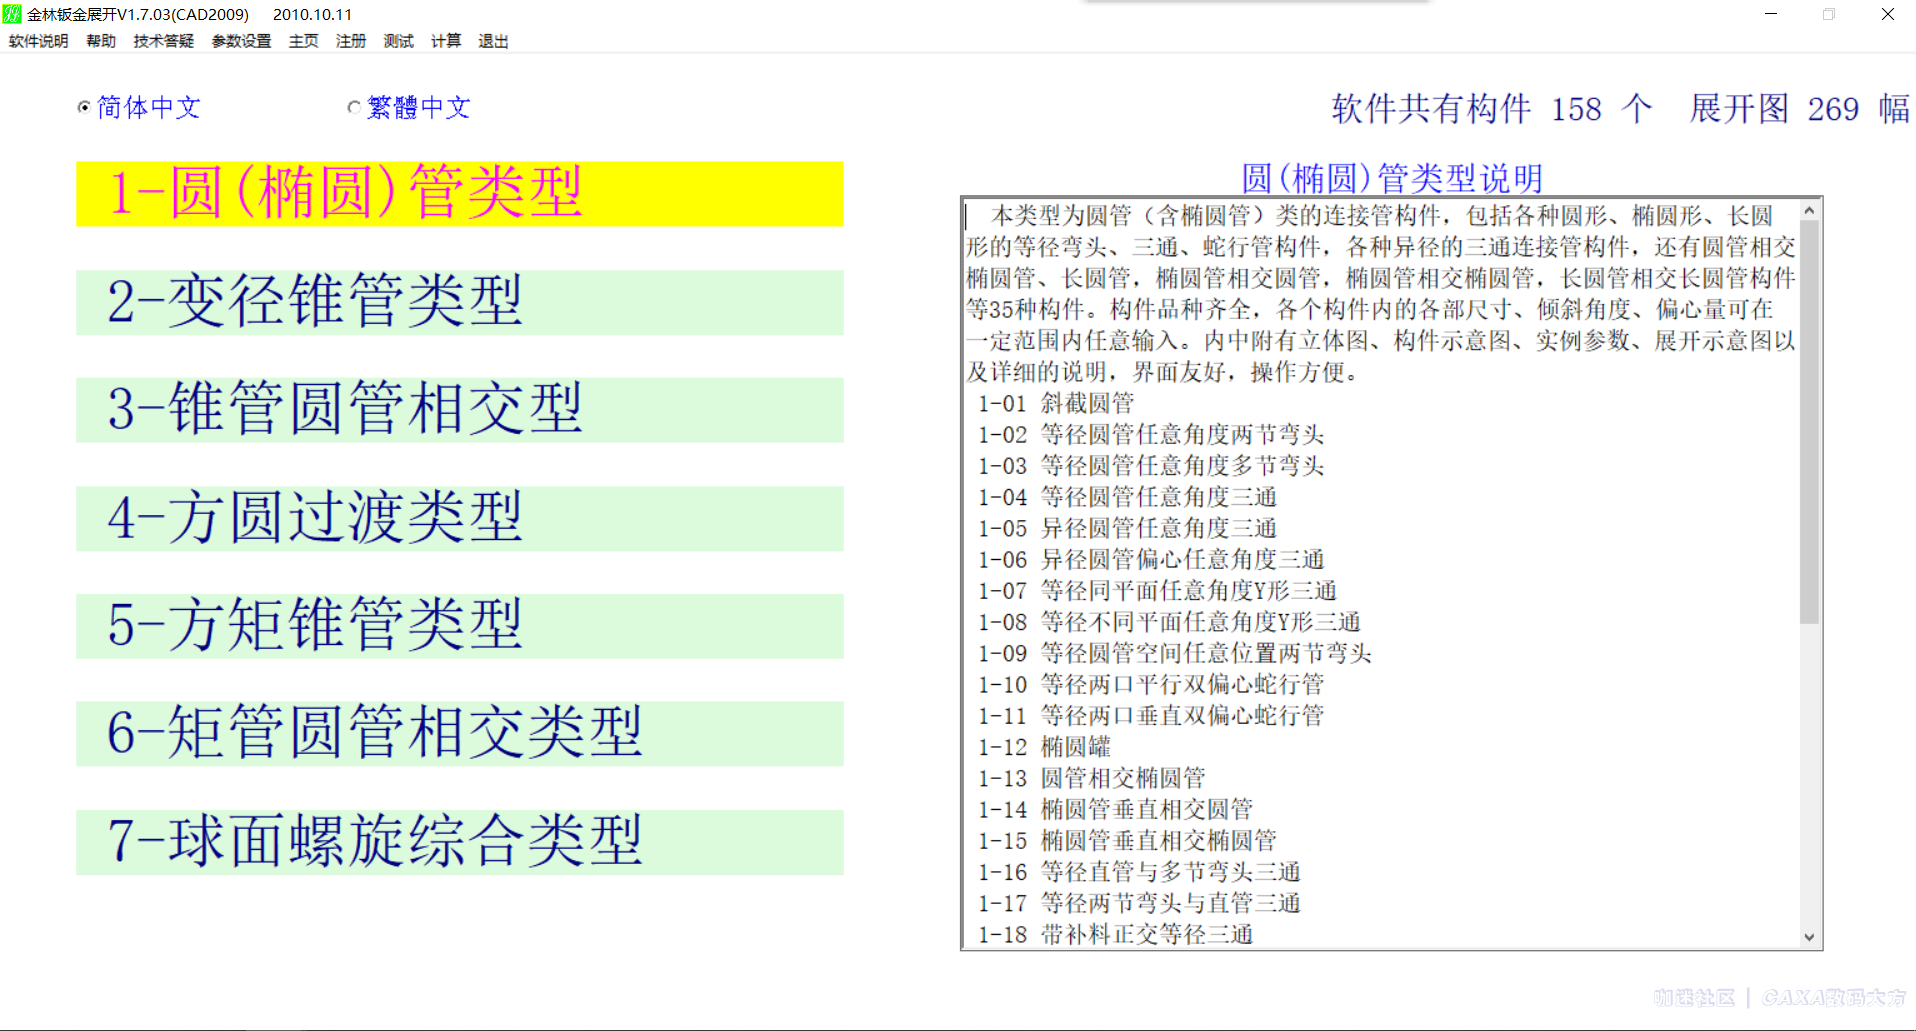The height and width of the screenshot is (1031, 1916).
Task: Select the 简体中文 radio button
Action: pos(84,107)
